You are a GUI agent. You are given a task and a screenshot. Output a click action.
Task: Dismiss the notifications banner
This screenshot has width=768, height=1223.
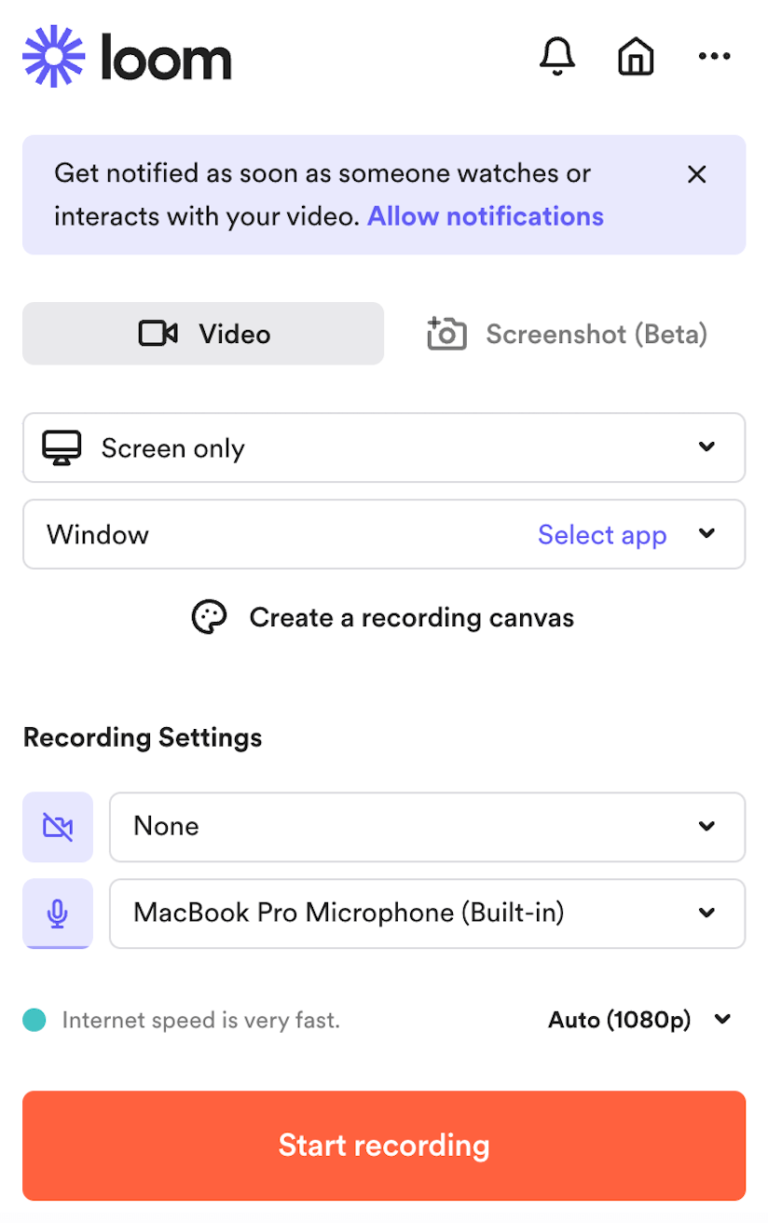[x=697, y=174]
